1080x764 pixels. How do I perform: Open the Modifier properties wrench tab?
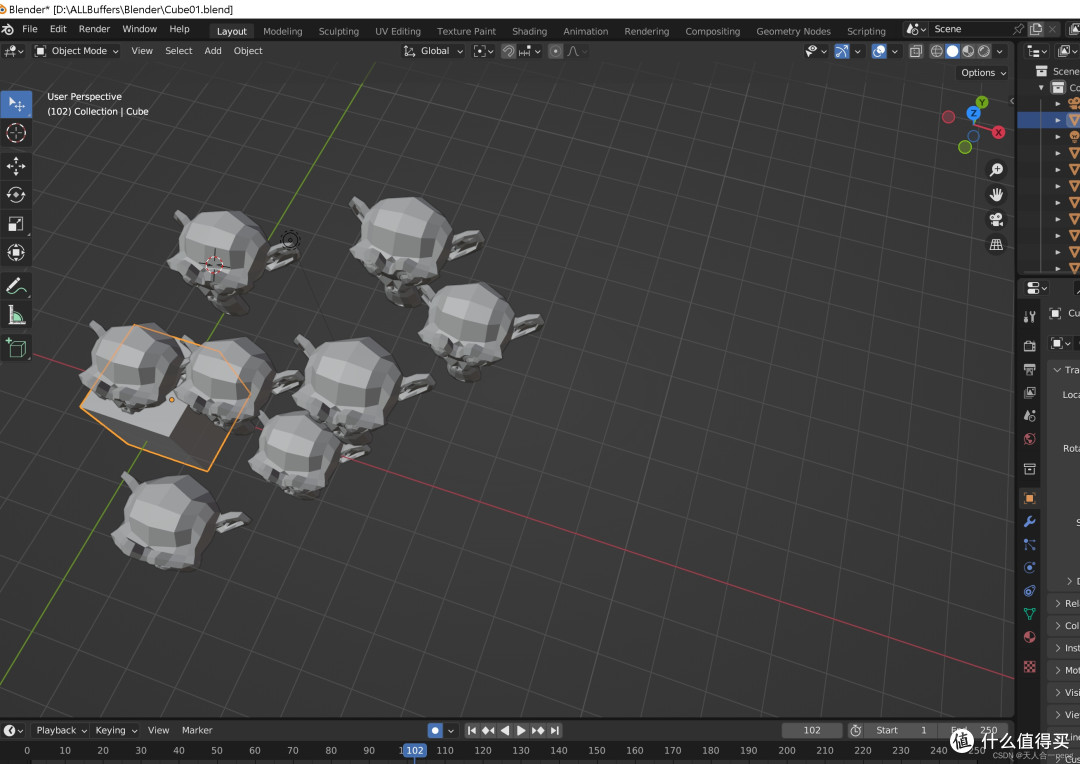(x=1029, y=522)
